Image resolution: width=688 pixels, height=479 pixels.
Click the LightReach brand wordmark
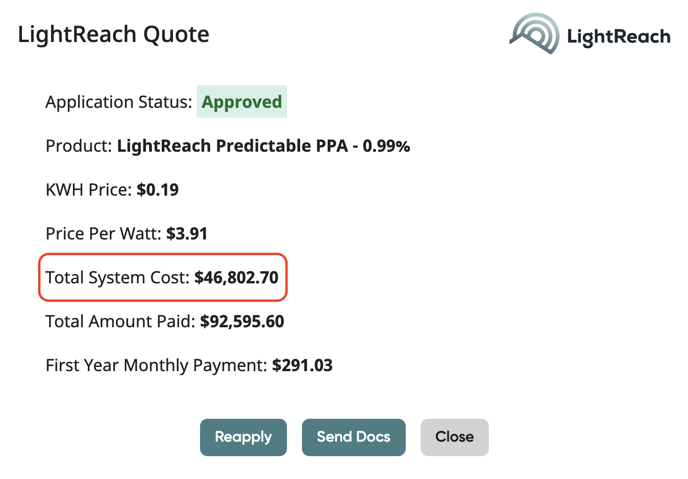[619, 36]
